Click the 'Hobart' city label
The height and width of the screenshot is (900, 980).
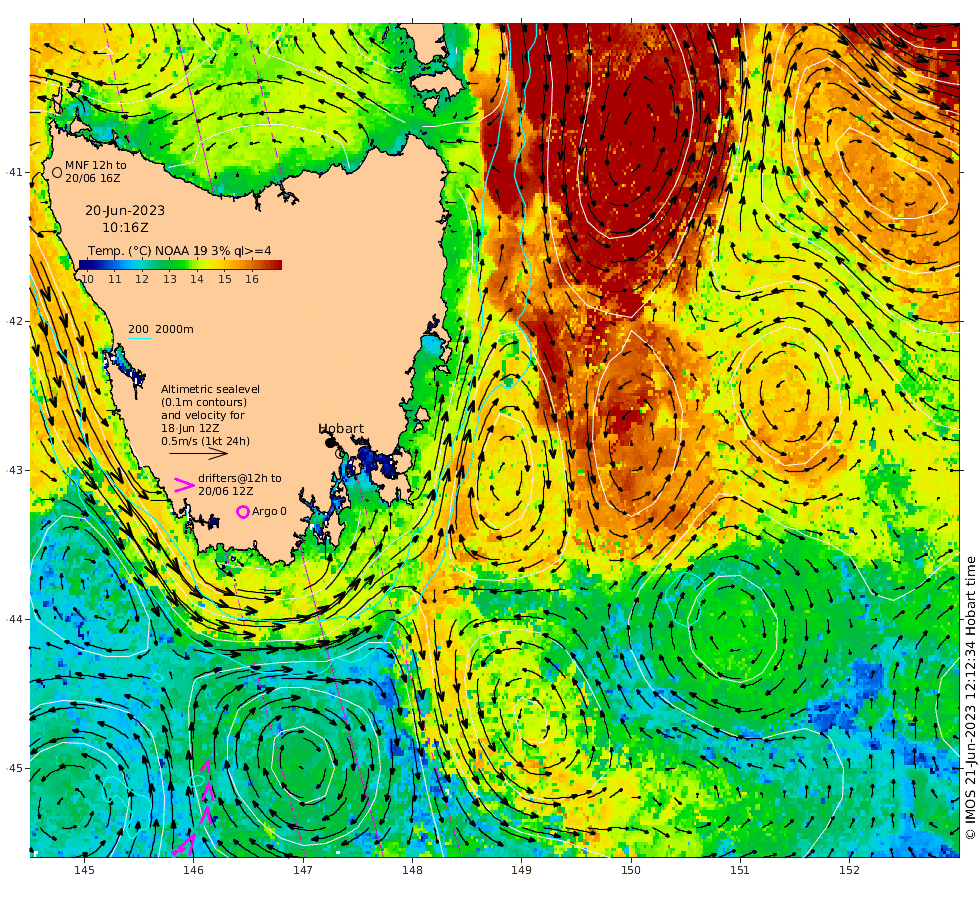(341, 429)
